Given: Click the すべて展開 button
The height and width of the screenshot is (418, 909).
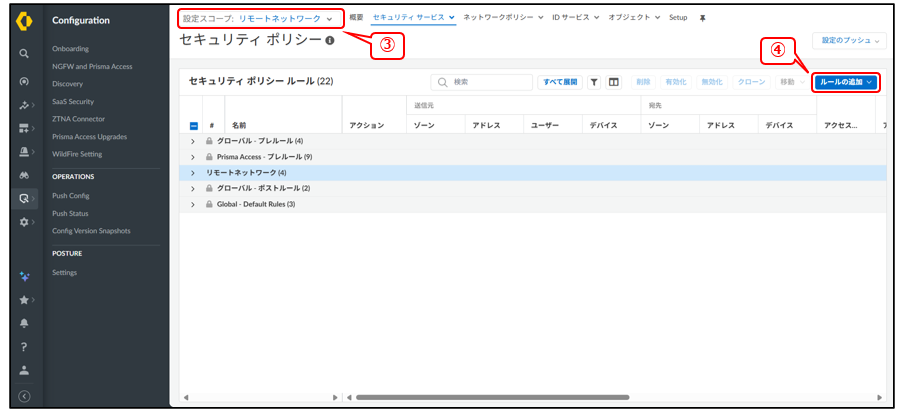Looking at the screenshot, I should click(x=560, y=82).
